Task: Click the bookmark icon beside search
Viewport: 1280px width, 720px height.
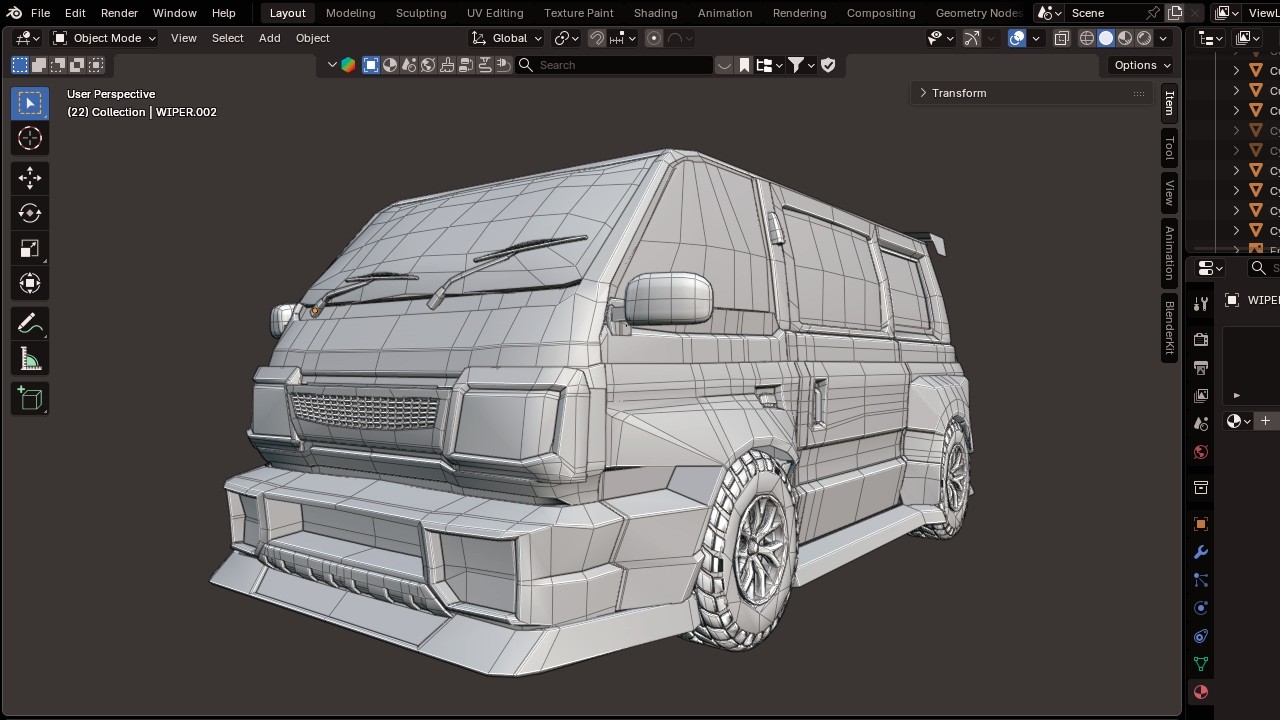Action: click(x=744, y=65)
